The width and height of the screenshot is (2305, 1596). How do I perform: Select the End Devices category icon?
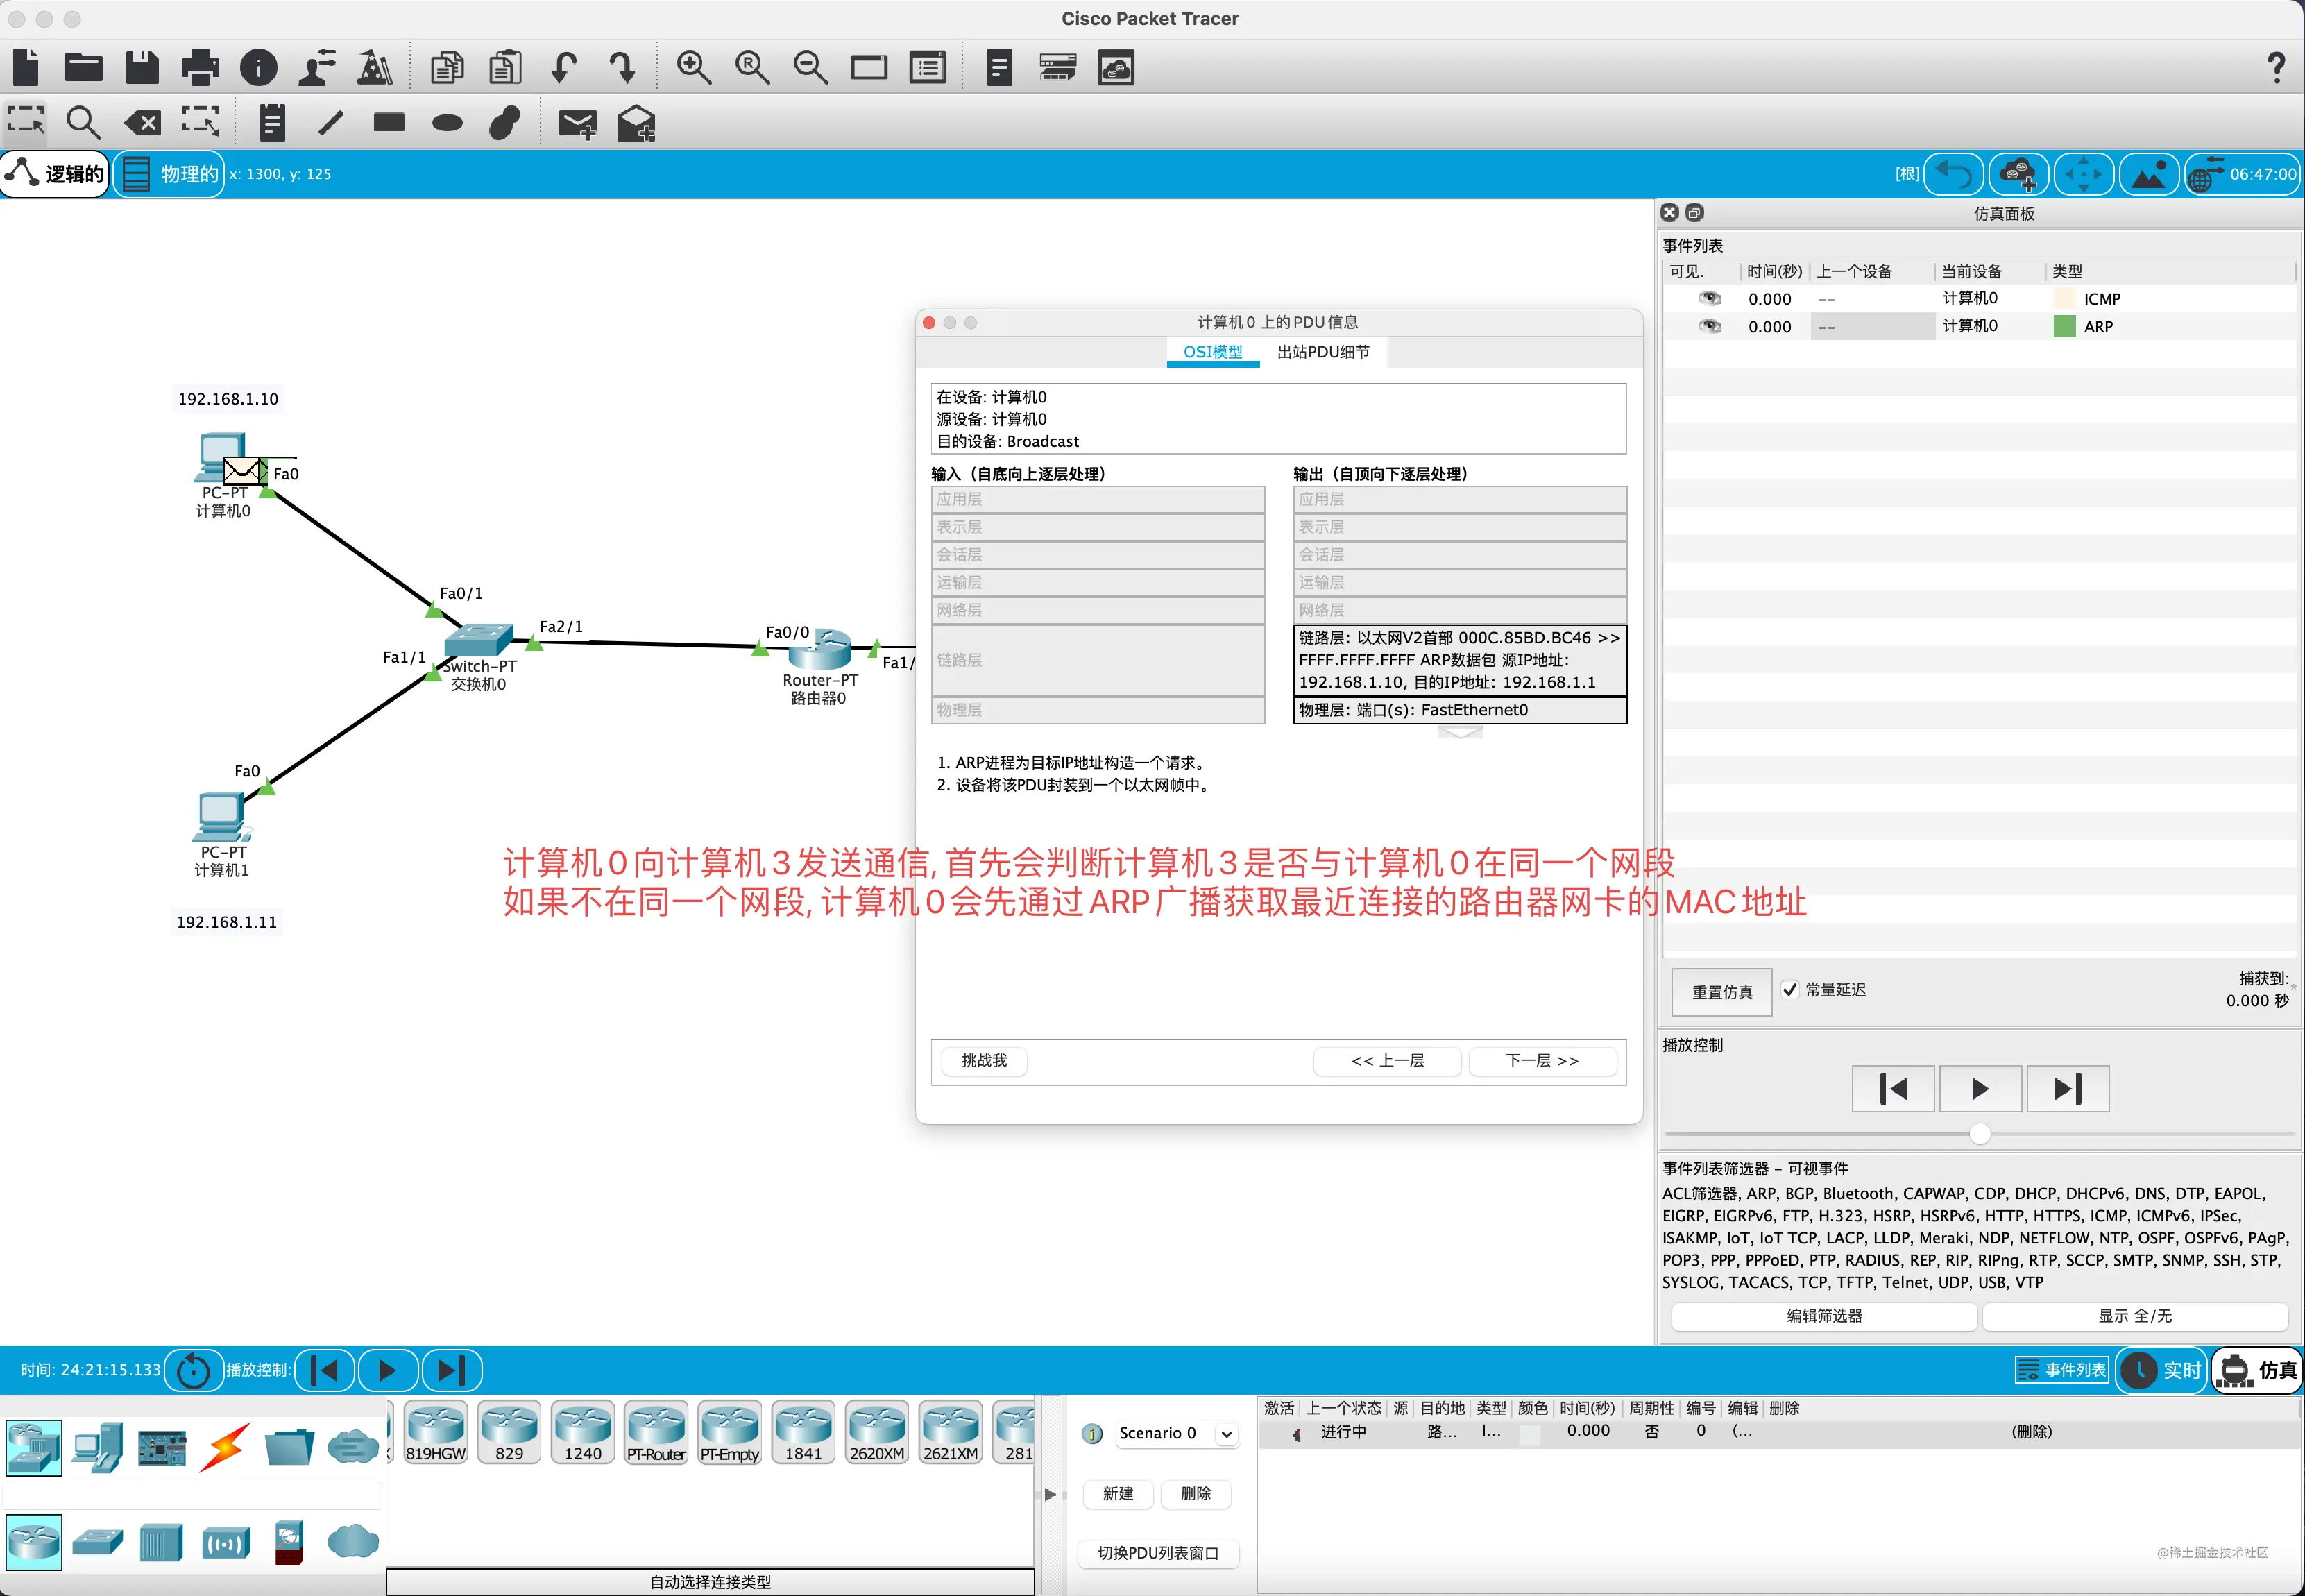tap(97, 1447)
